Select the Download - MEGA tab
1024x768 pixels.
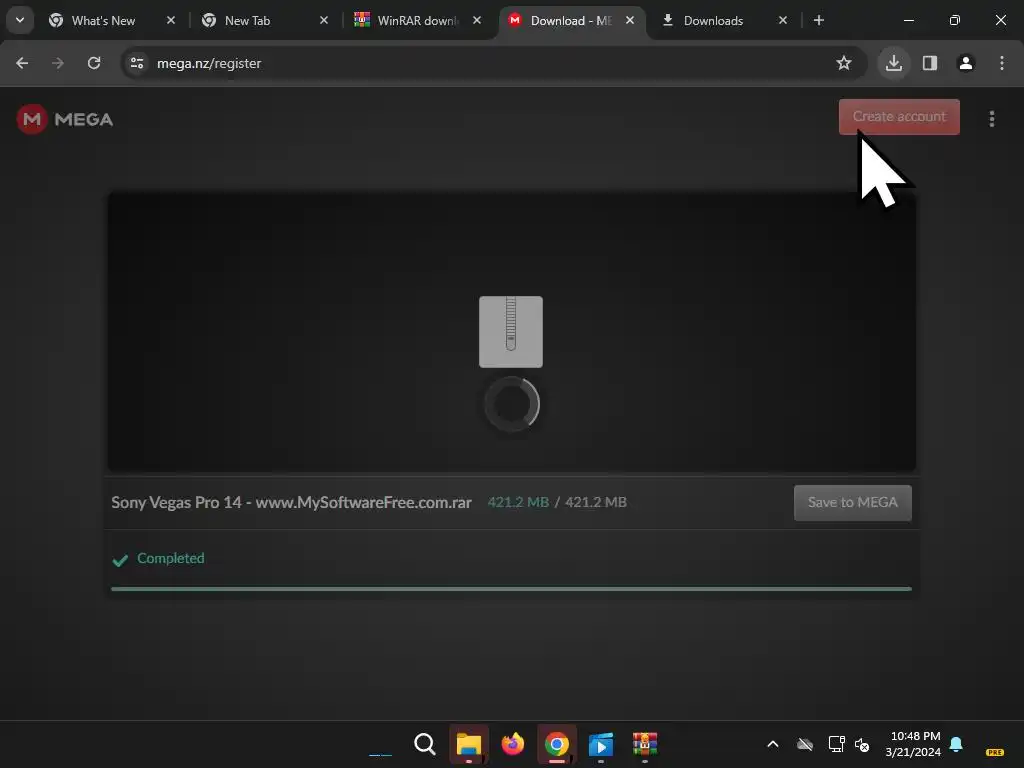coord(570,20)
